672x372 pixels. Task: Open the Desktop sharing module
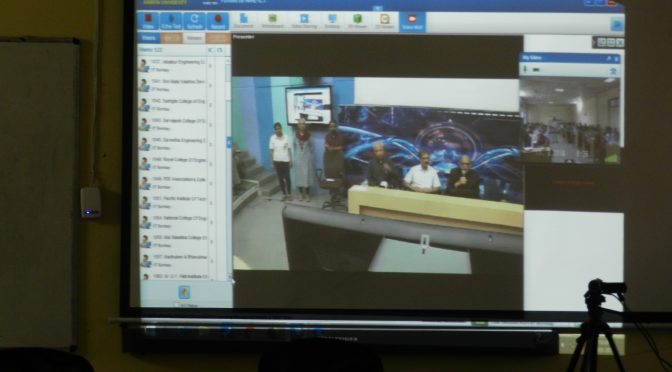coord(332,21)
